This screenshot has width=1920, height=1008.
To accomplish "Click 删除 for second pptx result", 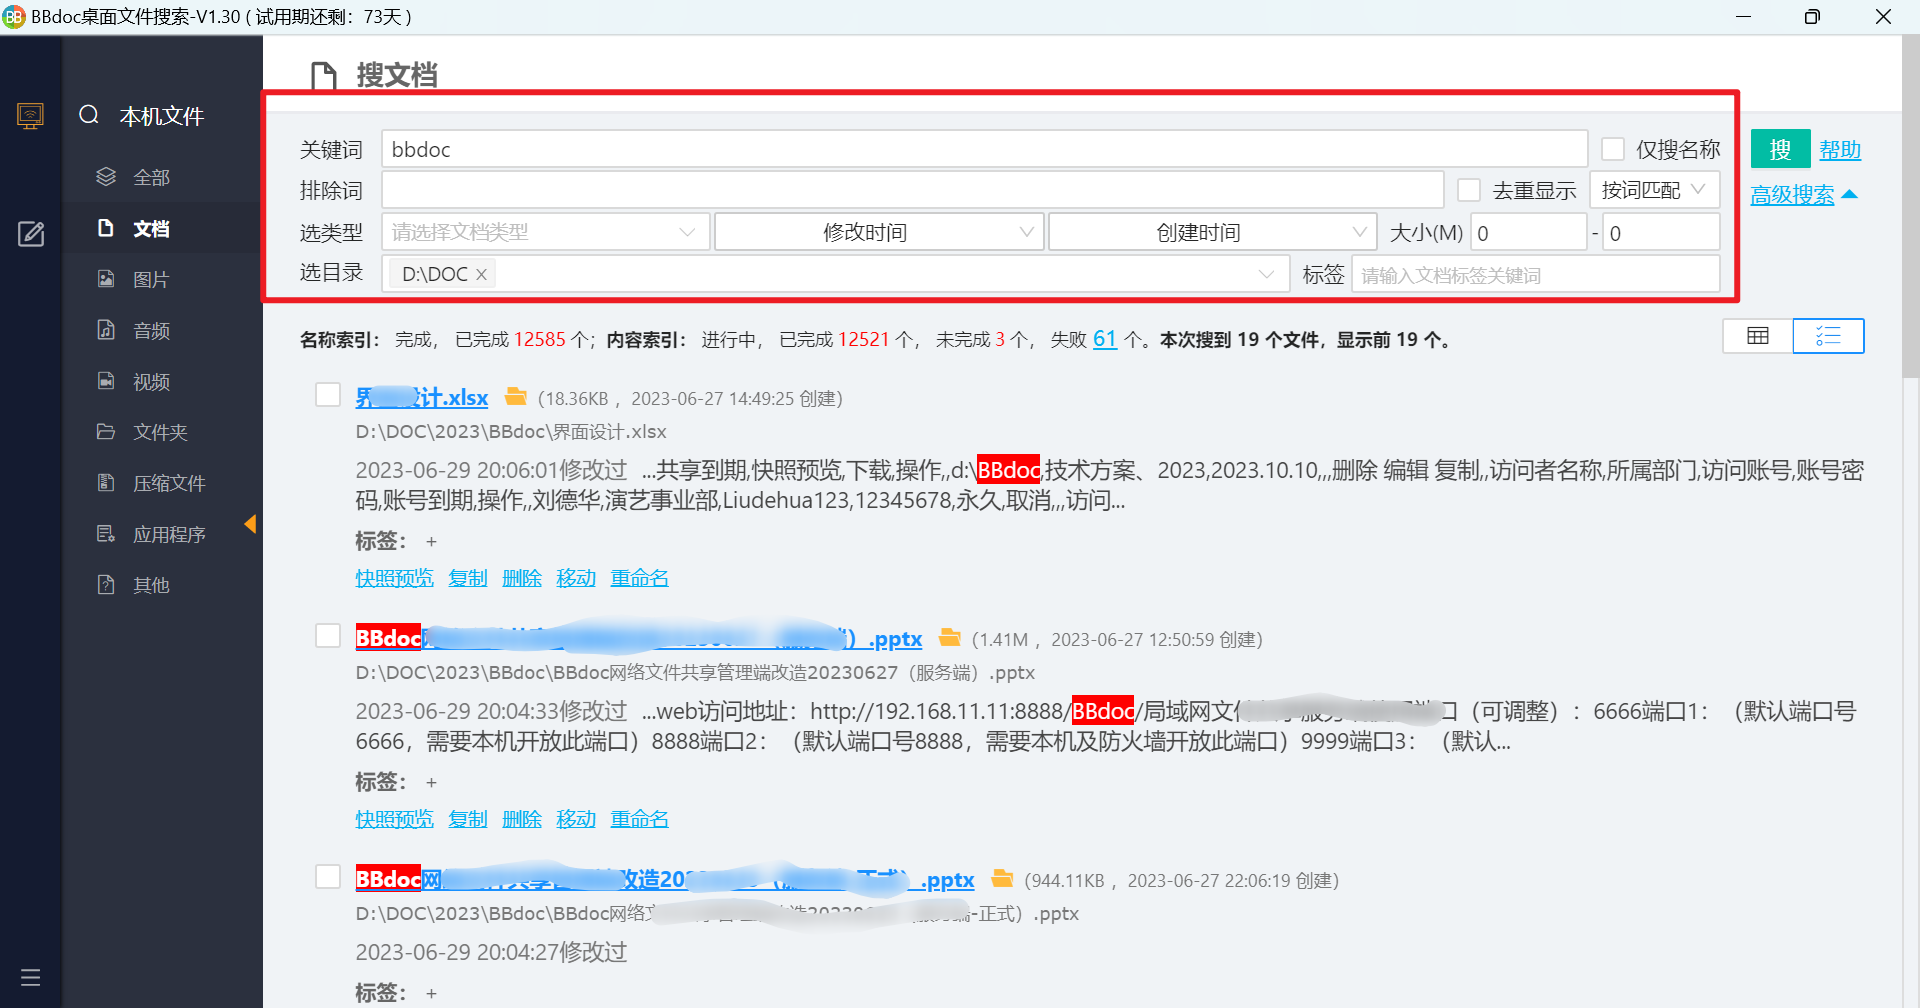I will click(x=522, y=819).
